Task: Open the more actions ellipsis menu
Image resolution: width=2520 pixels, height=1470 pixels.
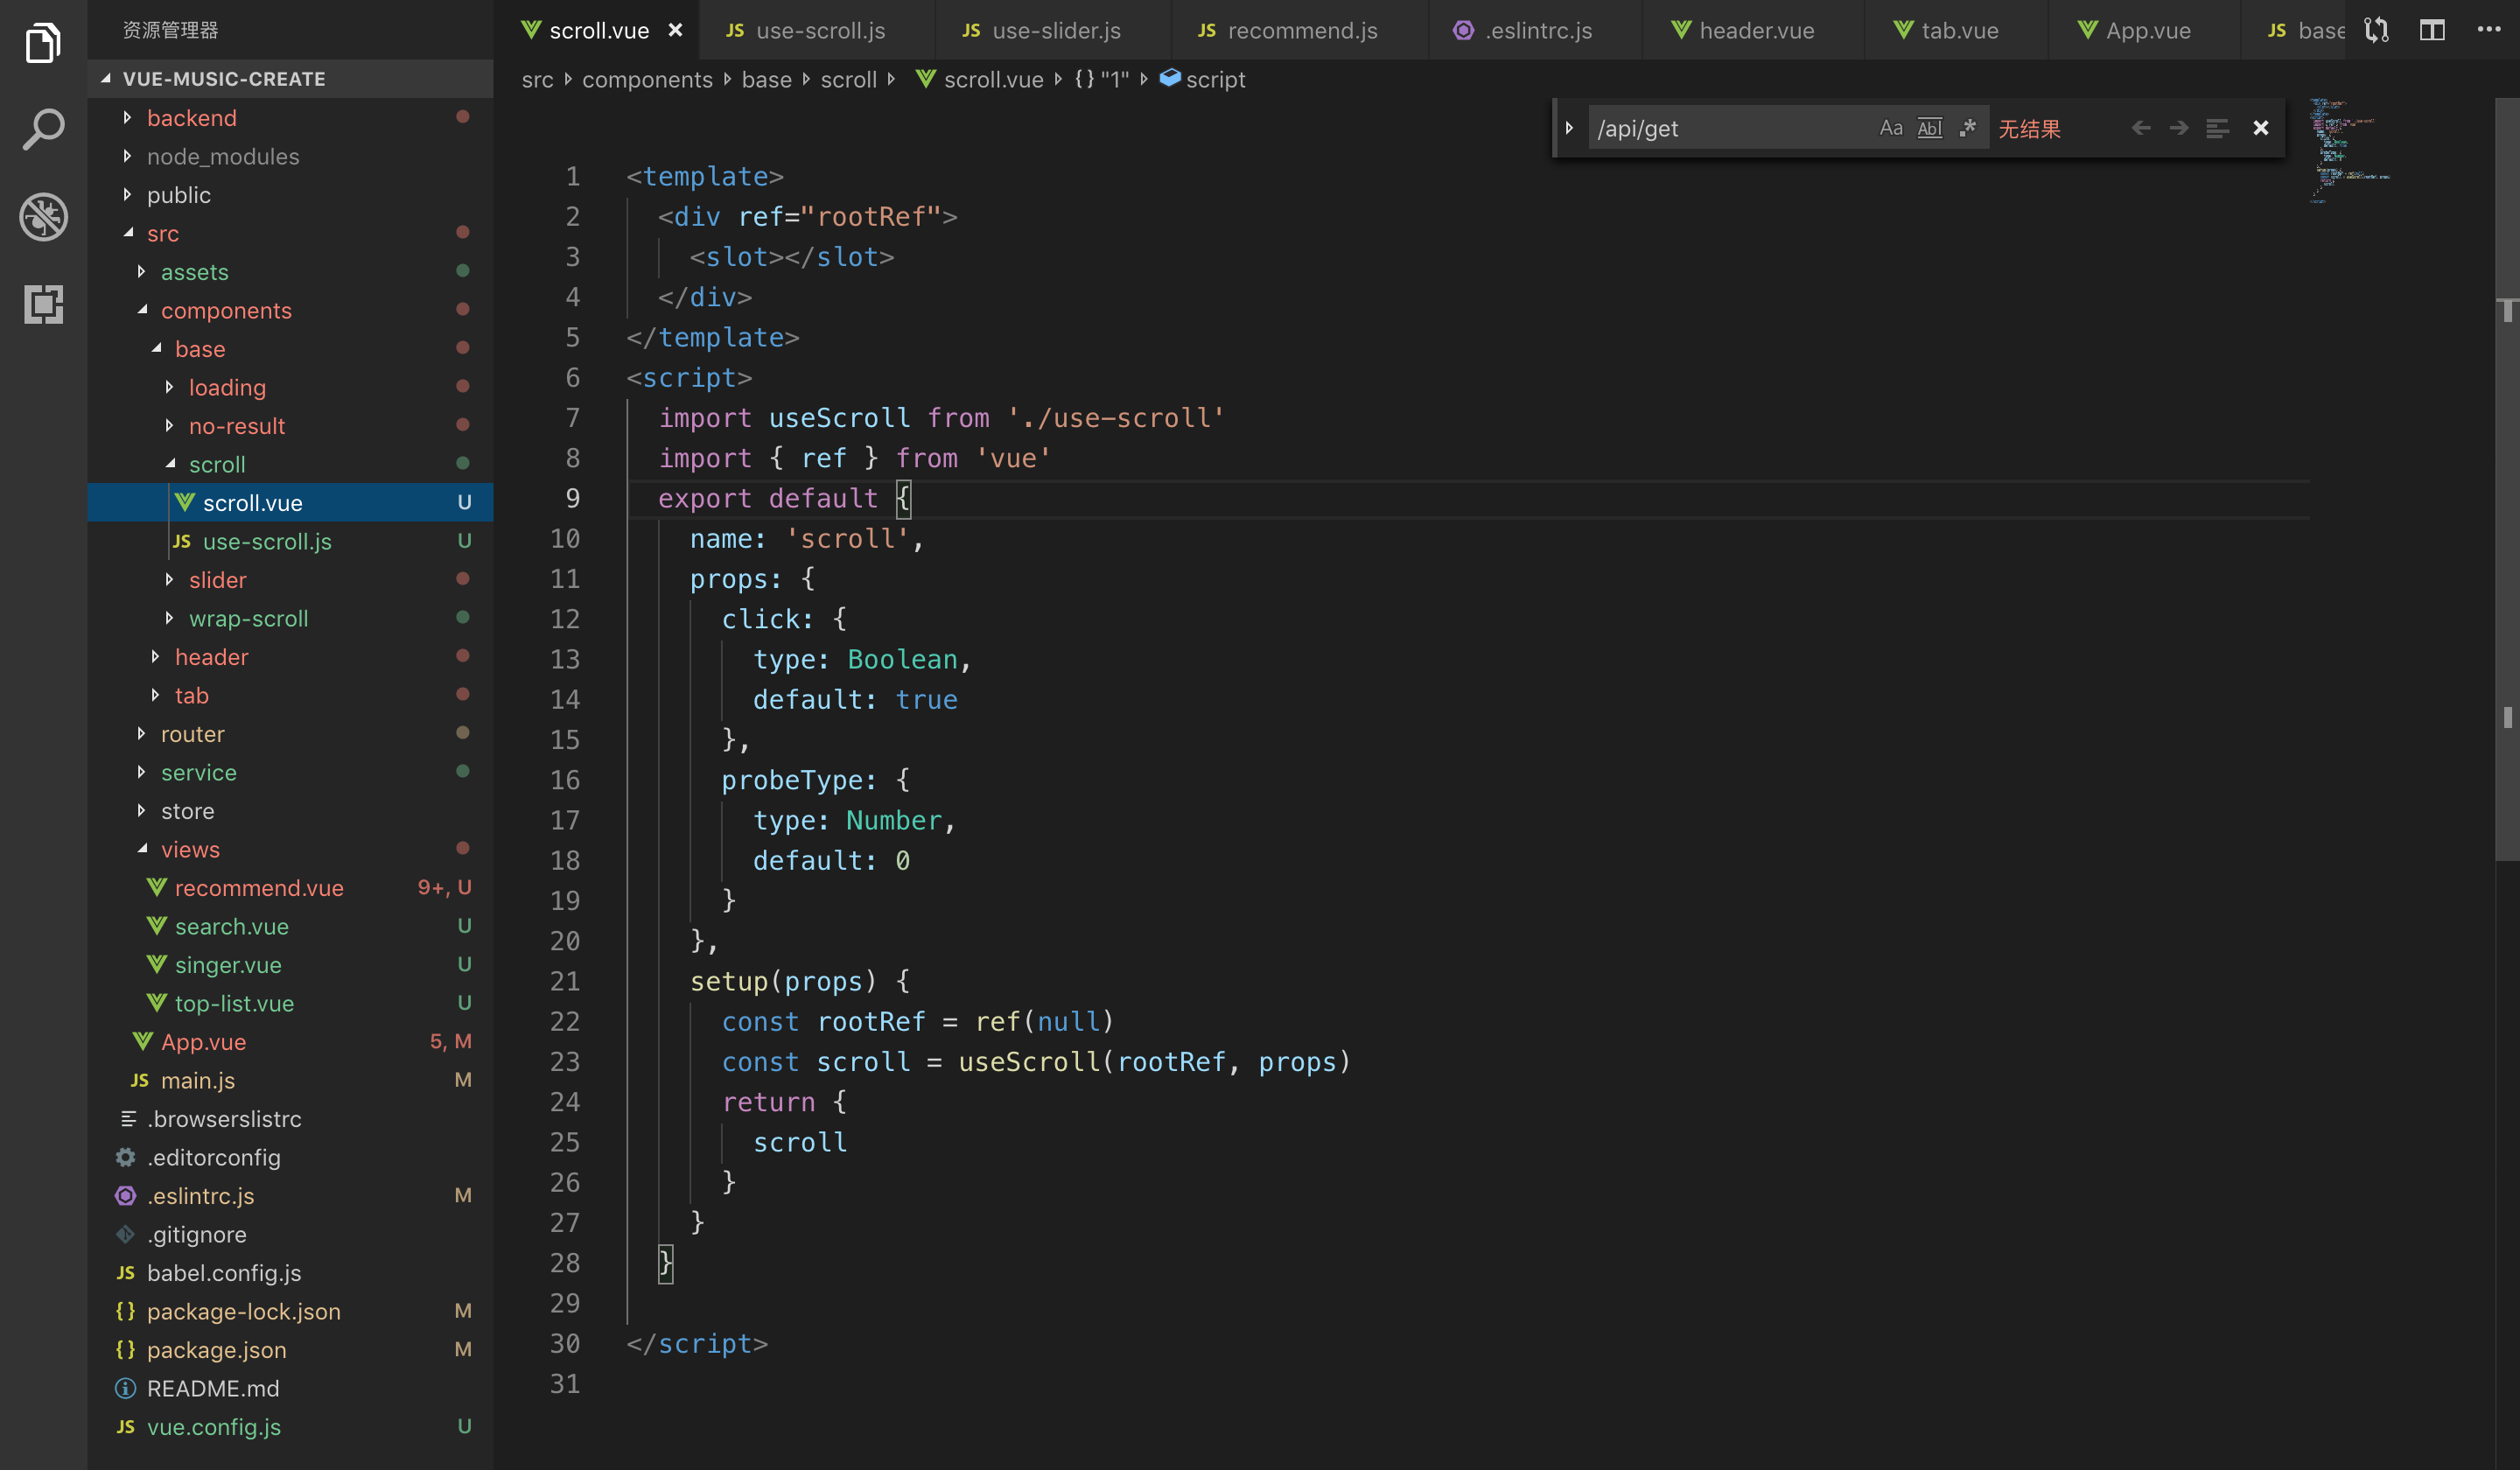Action: 2488,30
